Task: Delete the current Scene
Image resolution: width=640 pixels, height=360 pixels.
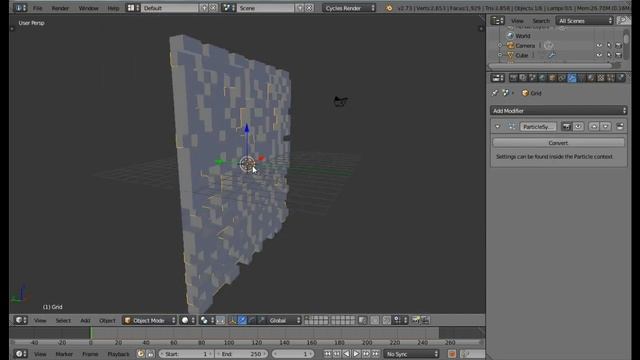Action: 309,8
